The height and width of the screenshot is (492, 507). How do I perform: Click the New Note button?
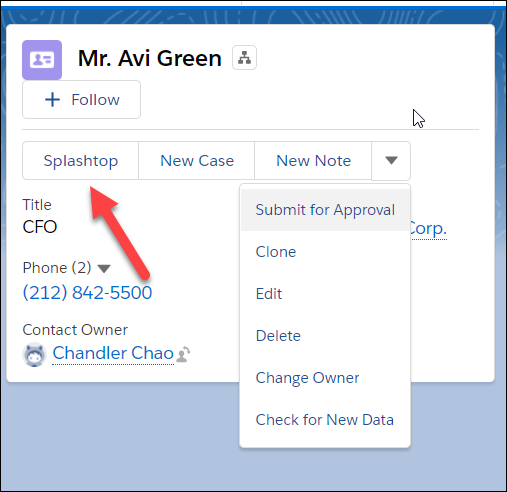pyautogui.click(x=313, y=161)
